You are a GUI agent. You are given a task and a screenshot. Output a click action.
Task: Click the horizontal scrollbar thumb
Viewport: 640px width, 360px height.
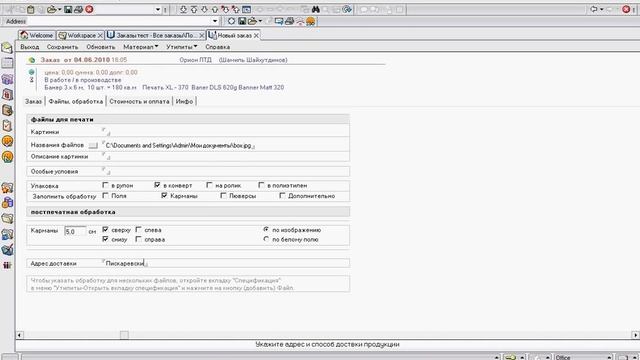pos(124,335)
